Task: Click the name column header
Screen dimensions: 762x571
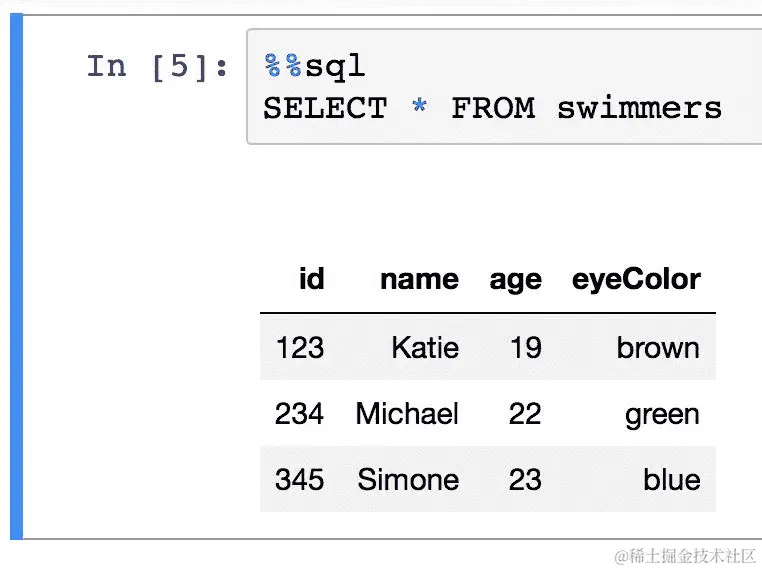Action: click(x=419, y=279)
